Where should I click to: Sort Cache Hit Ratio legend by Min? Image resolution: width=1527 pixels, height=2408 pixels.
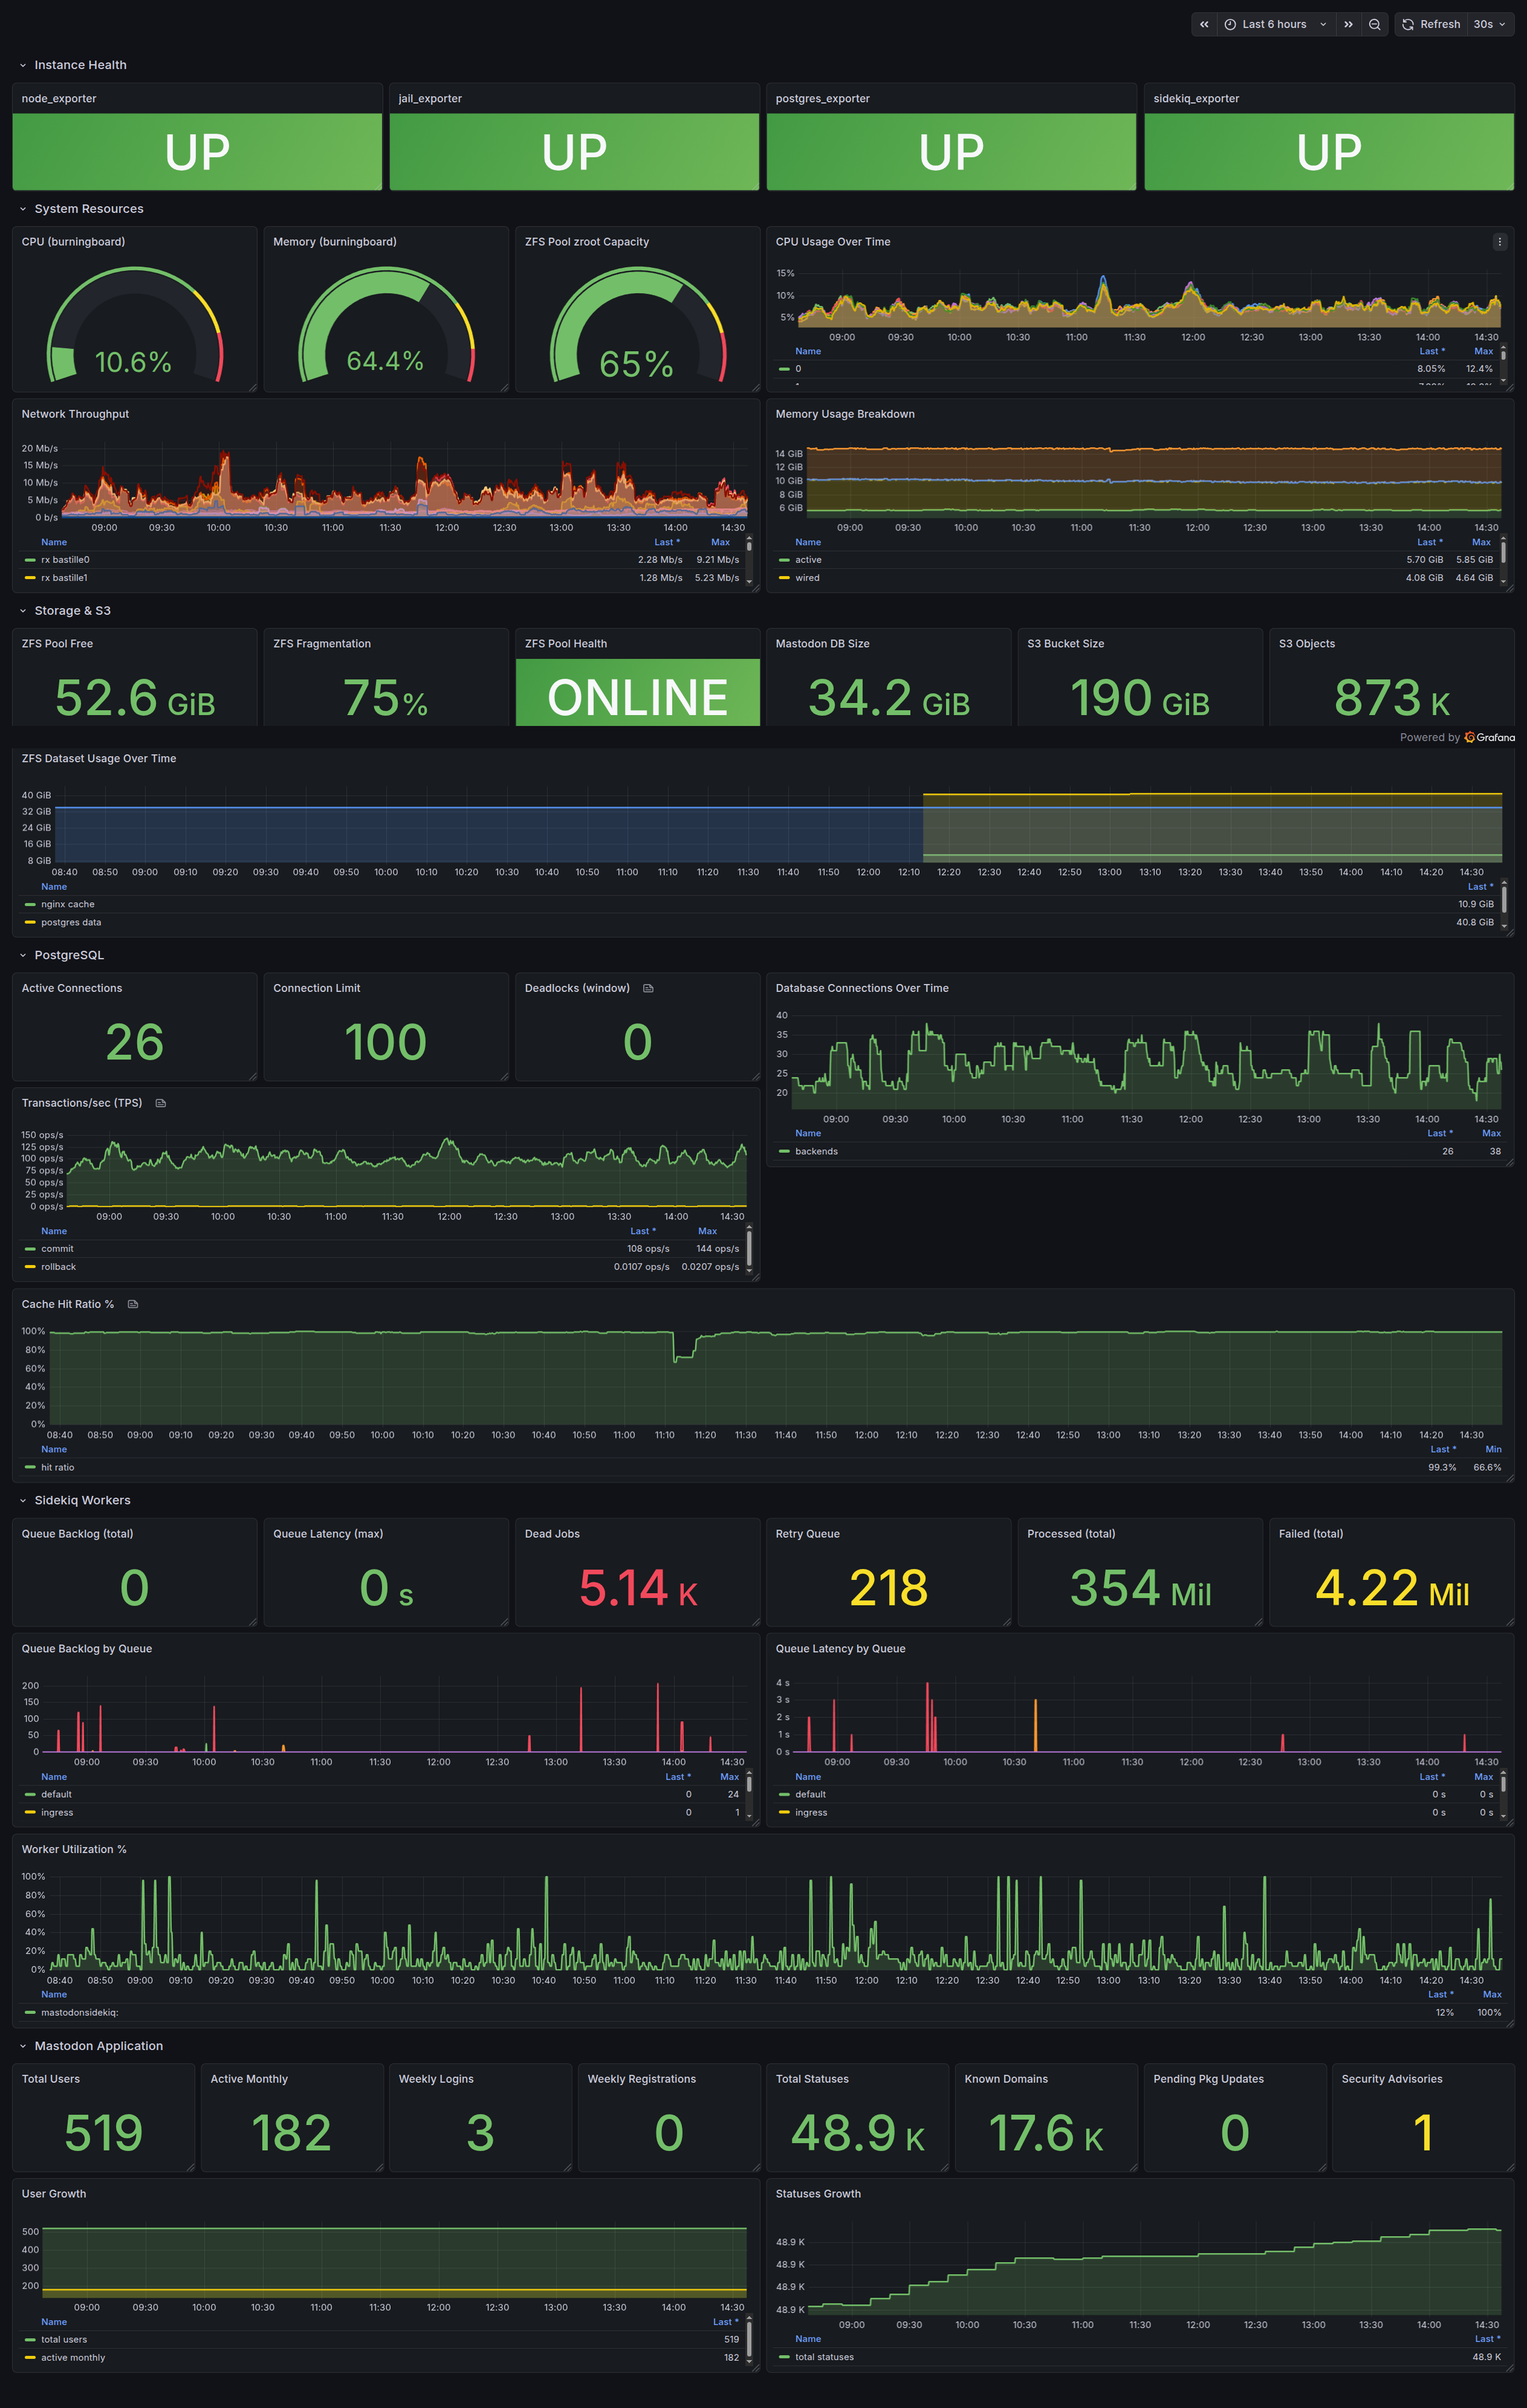(1493, 1449)
